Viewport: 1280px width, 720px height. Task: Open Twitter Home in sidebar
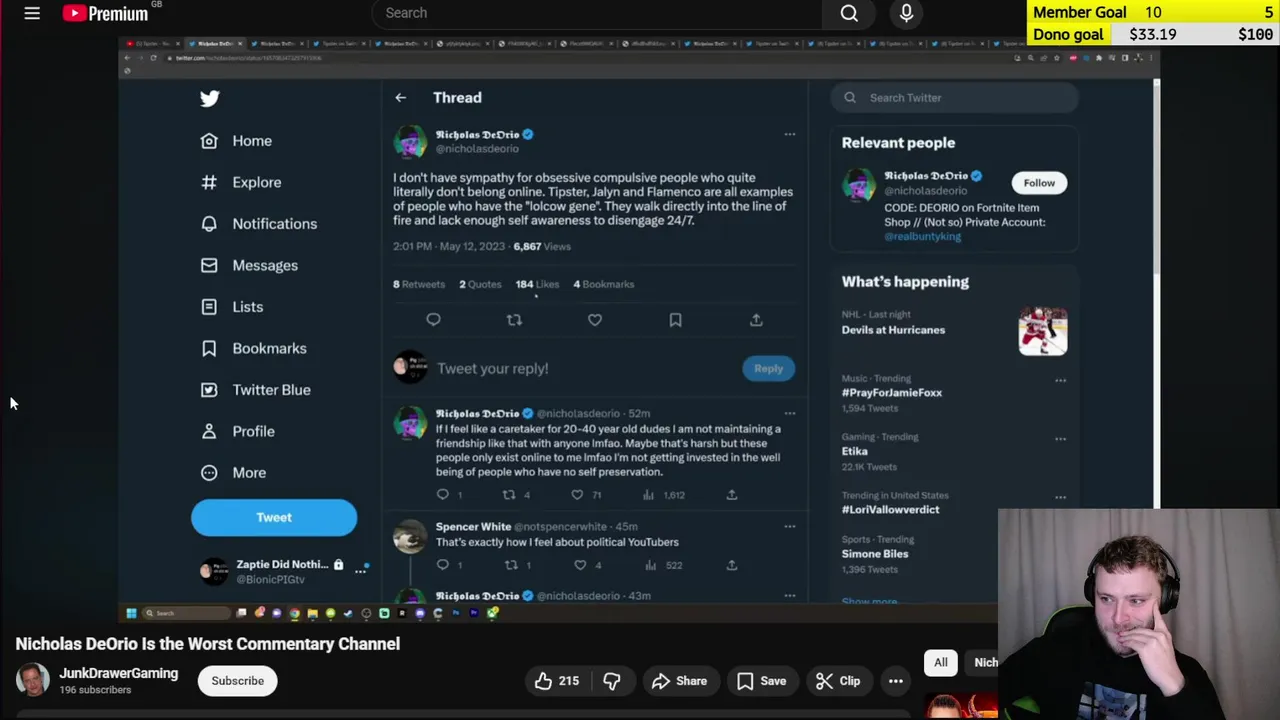click(236, 141)
